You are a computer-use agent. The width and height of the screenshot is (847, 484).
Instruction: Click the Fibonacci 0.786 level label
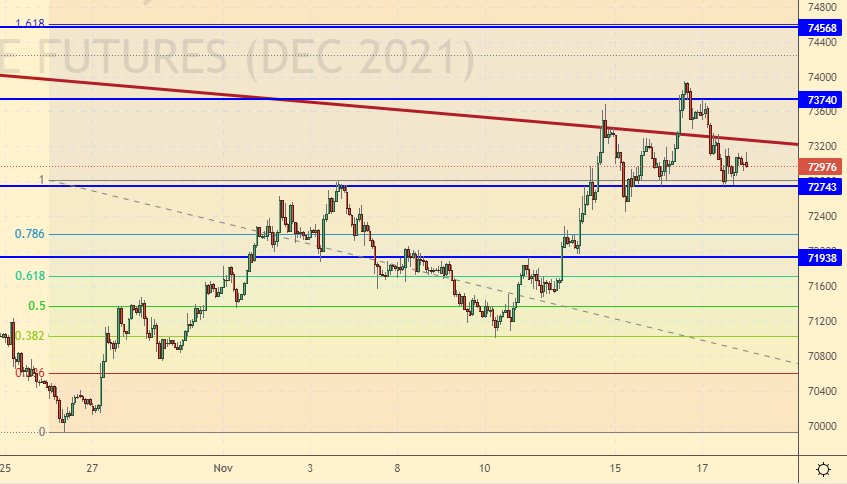30,234
